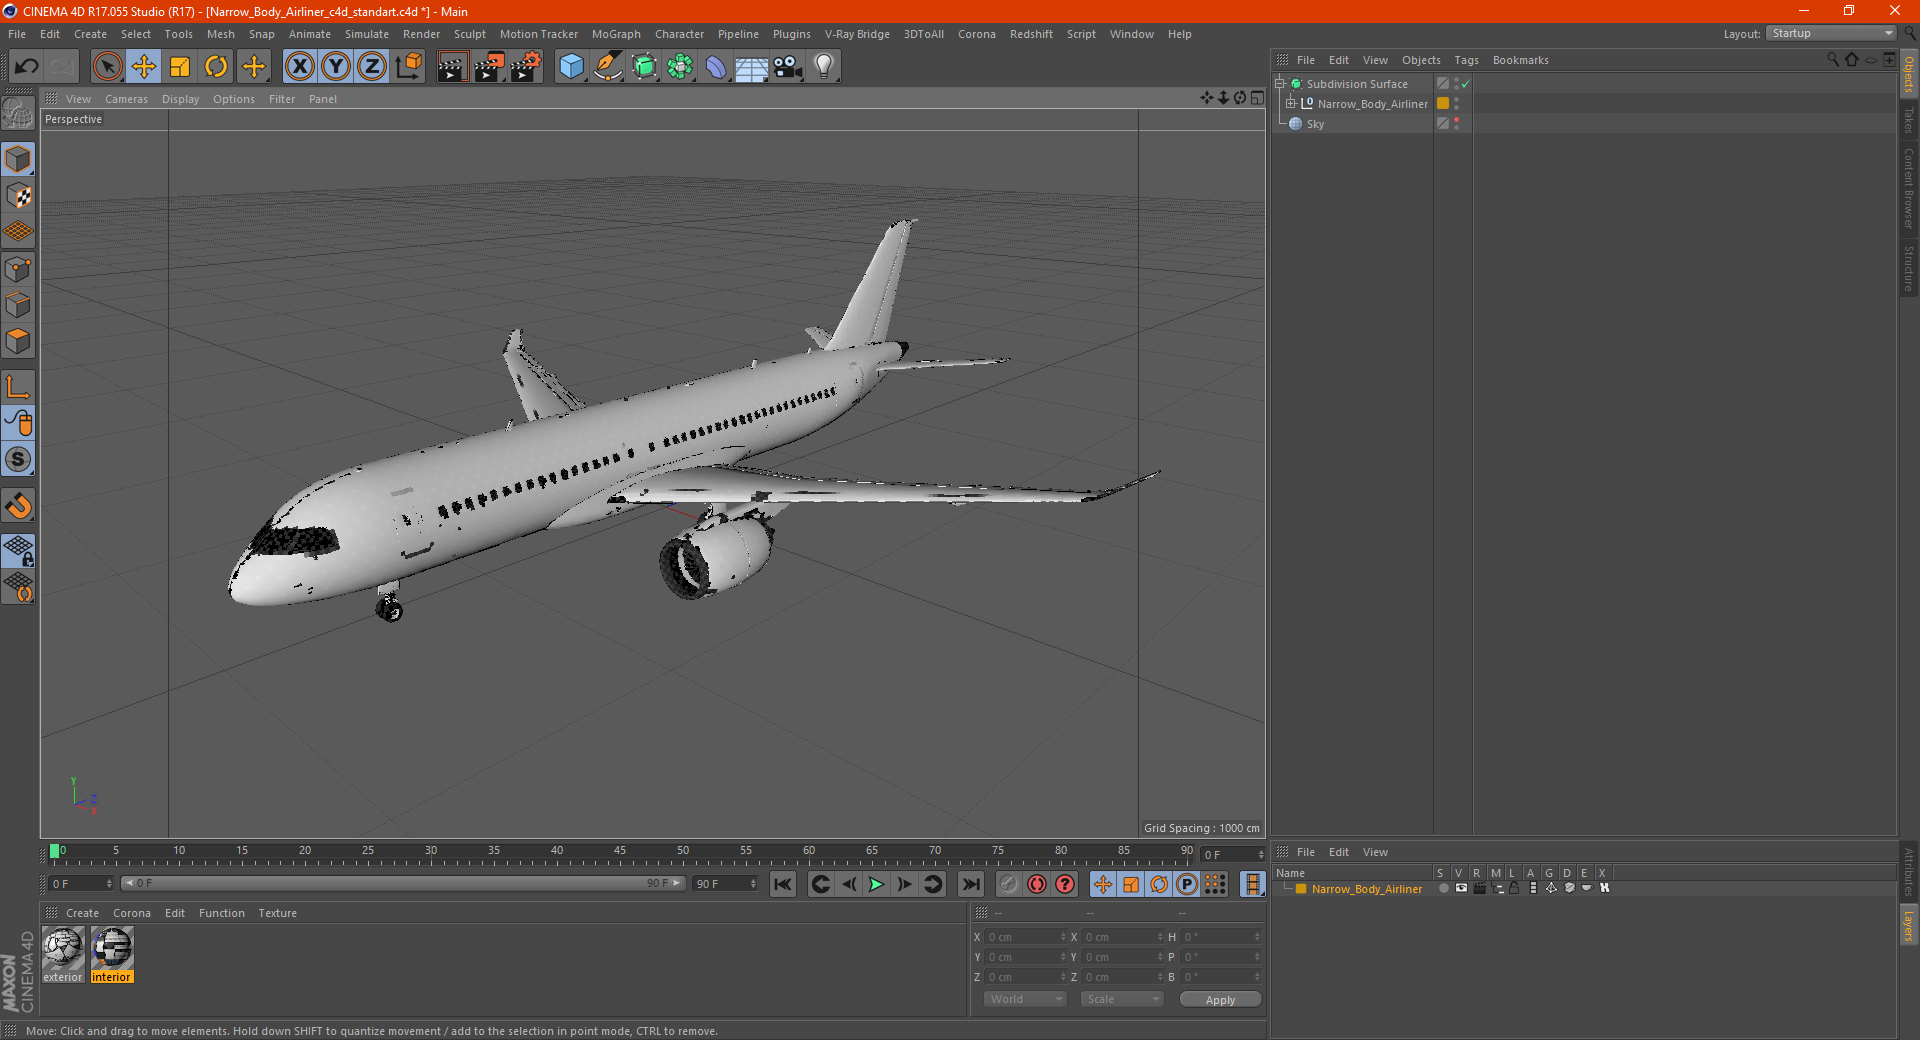
Task: Activate the Scale tool
Action: coord(180,67)
